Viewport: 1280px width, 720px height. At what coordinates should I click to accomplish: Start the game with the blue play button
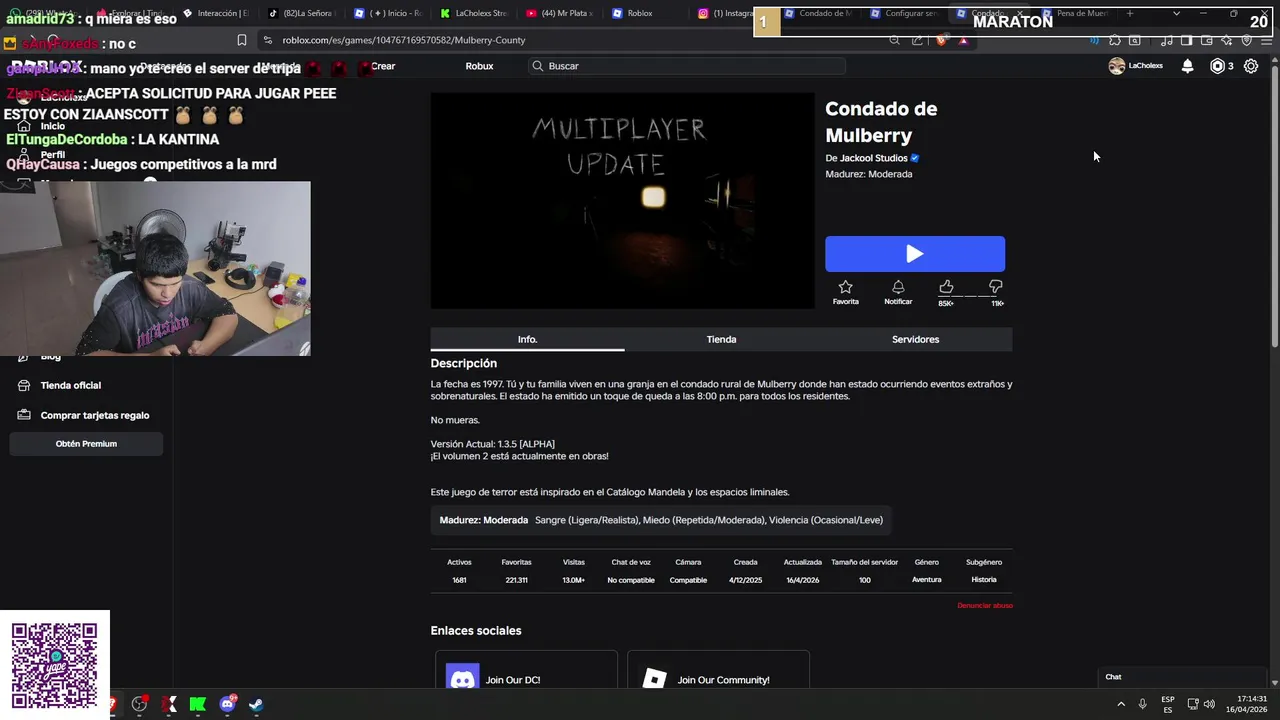915,254
